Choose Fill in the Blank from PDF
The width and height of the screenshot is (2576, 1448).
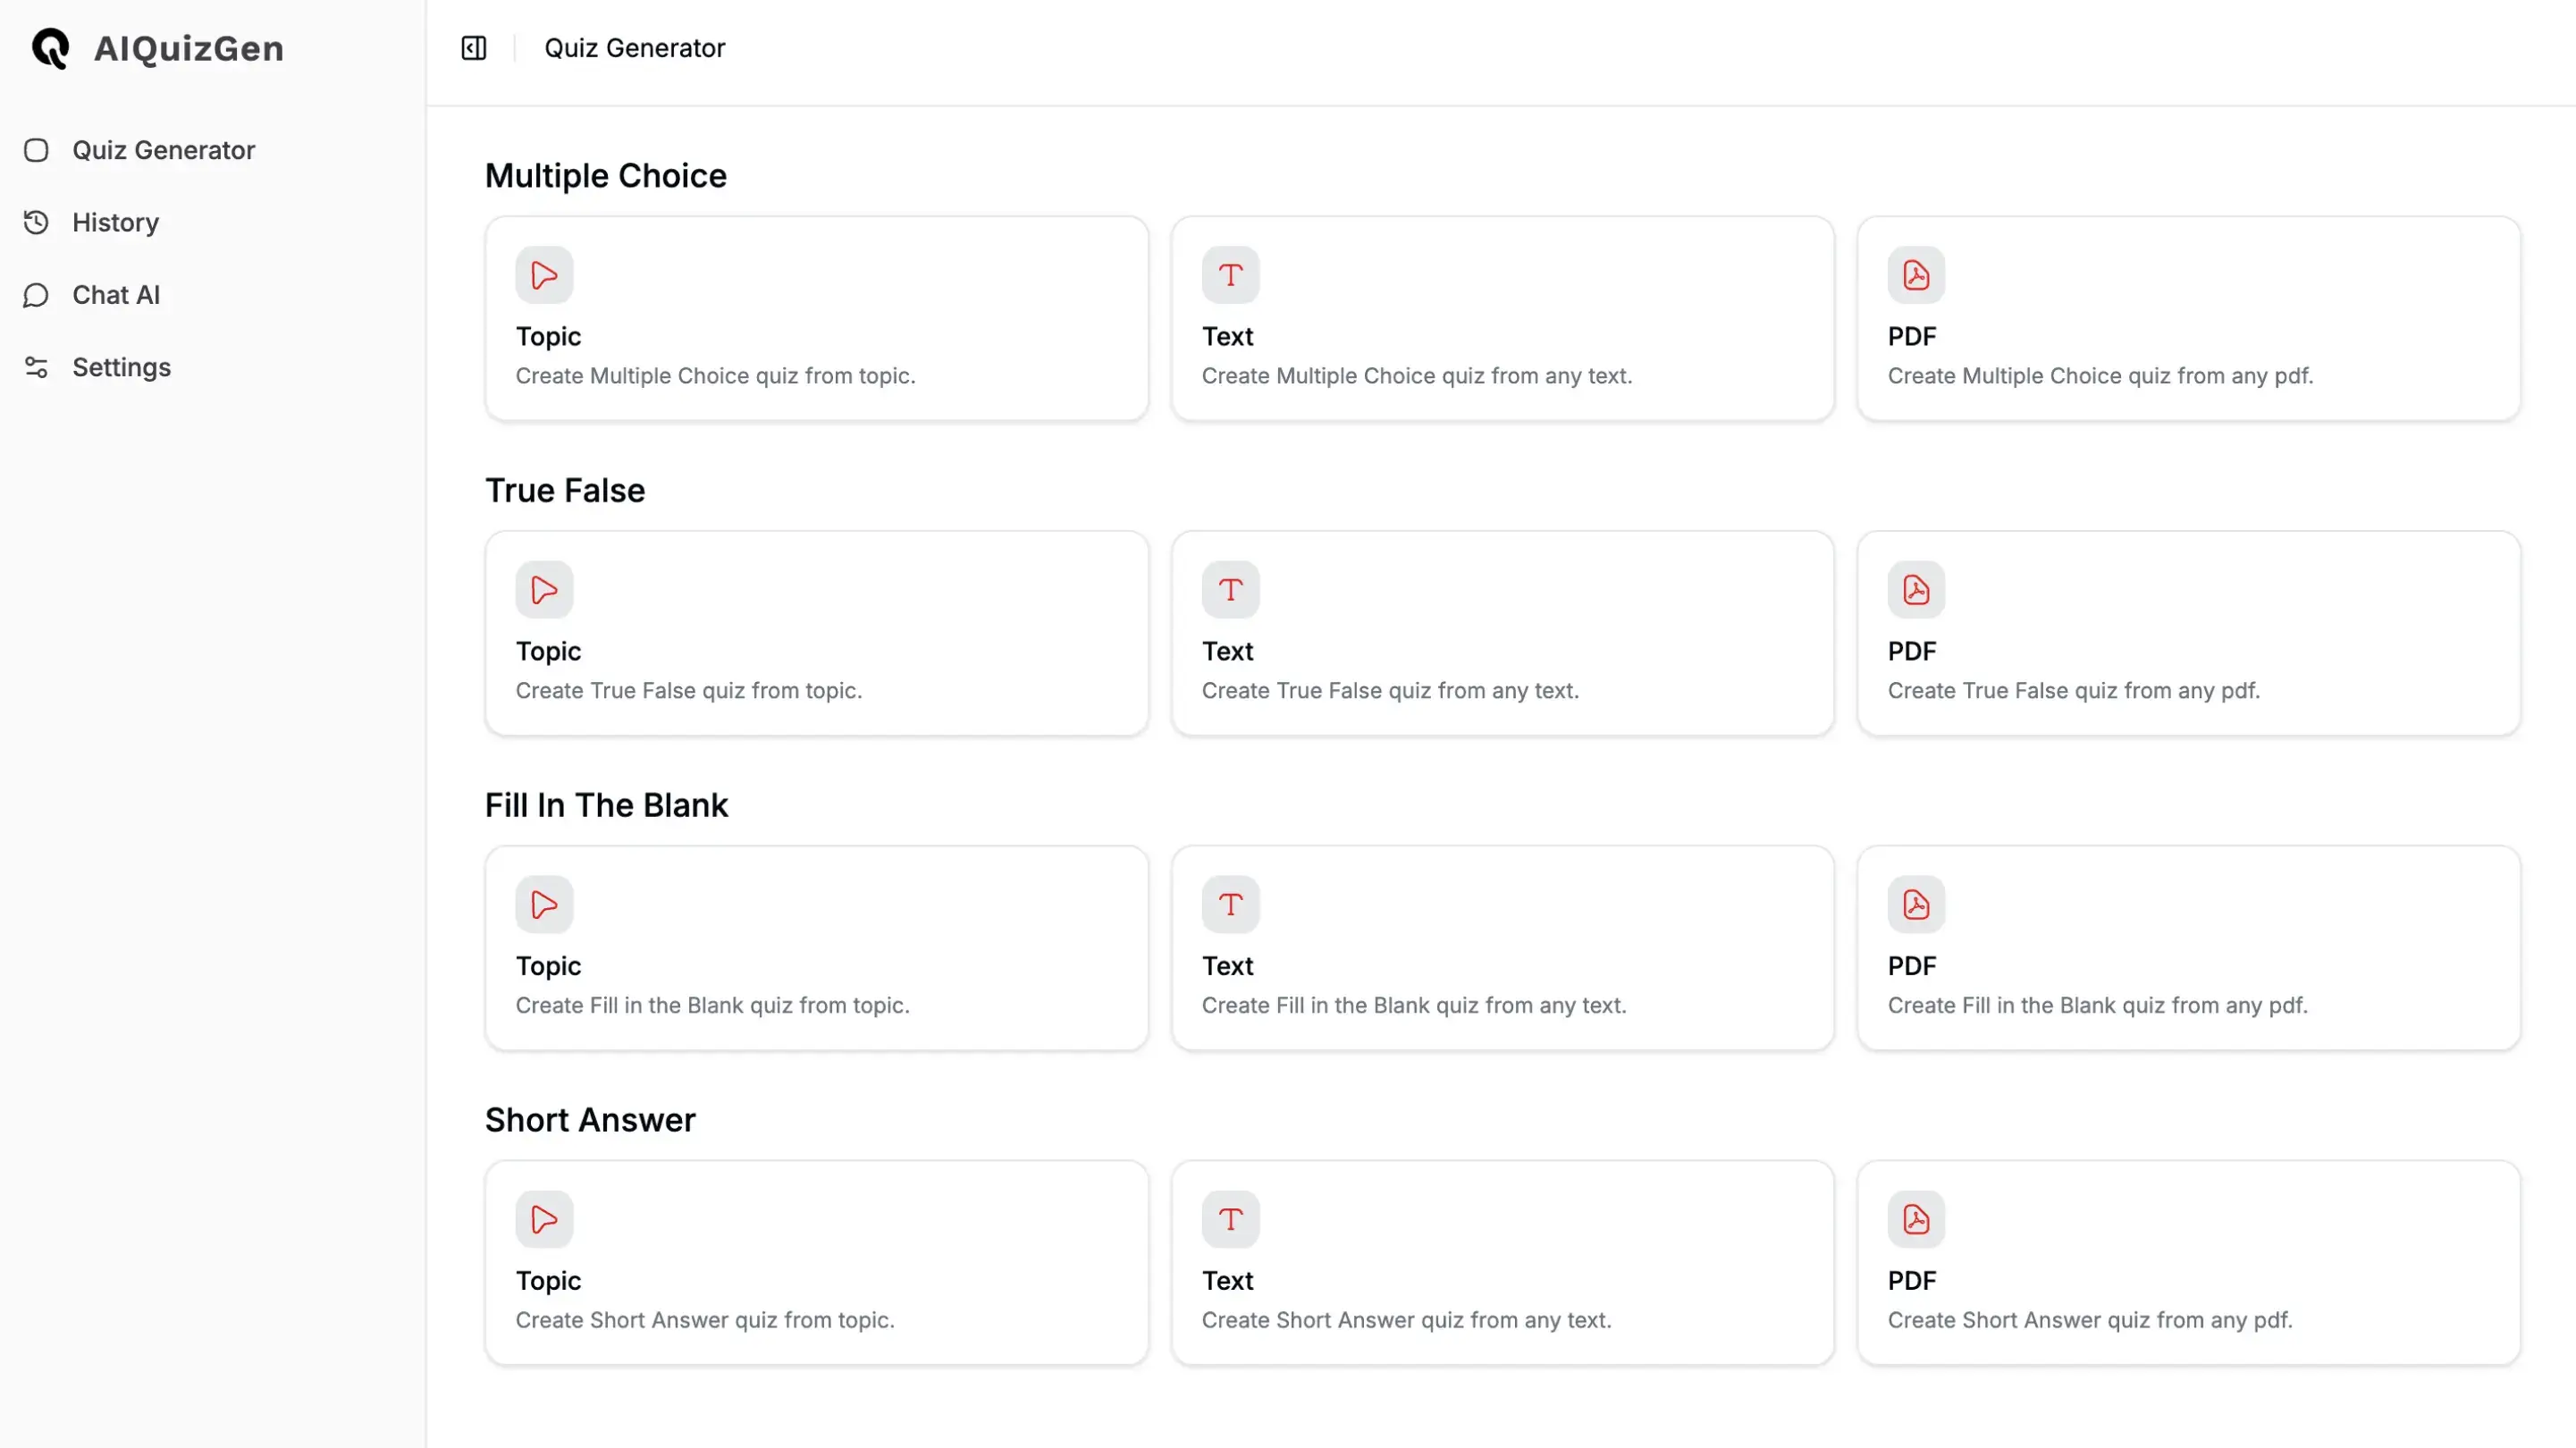click(x=2188, y=948)
